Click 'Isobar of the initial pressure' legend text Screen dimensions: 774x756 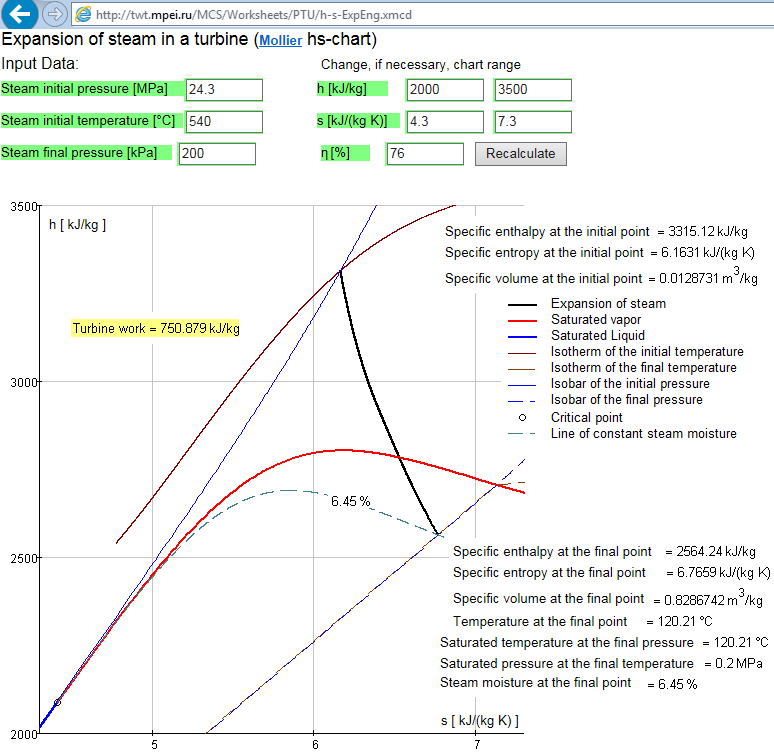click(630, 384)
